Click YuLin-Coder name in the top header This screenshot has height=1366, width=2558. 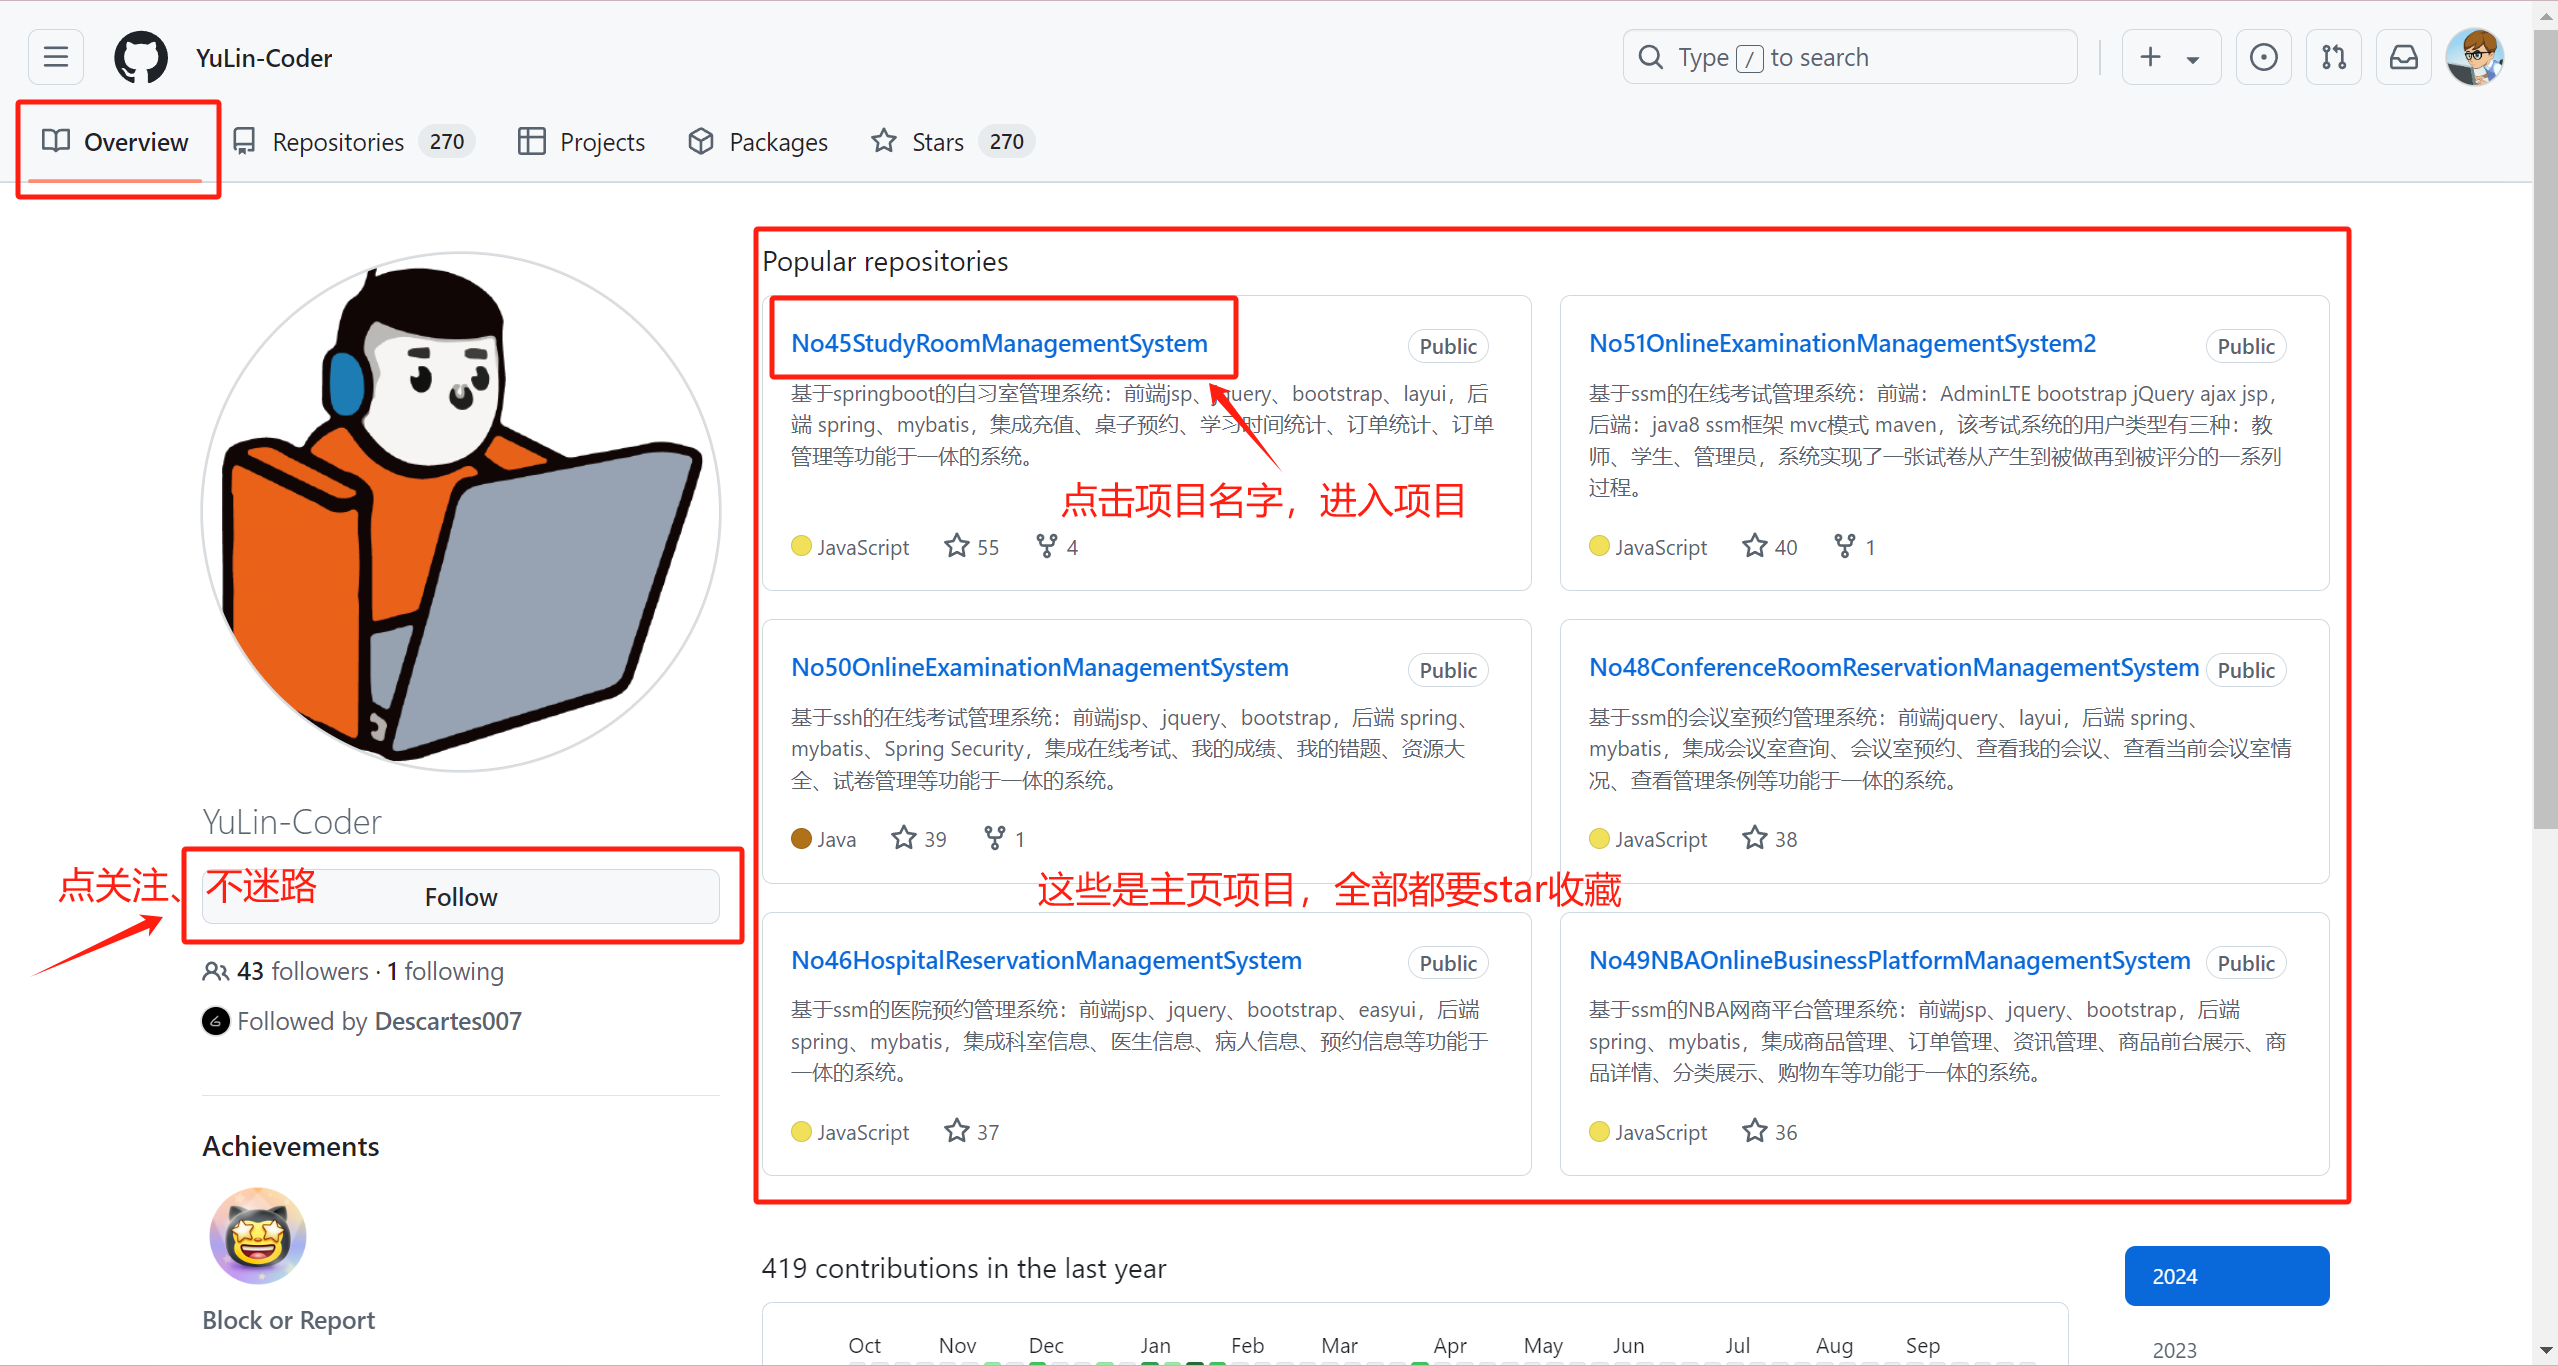pos(264,58)
